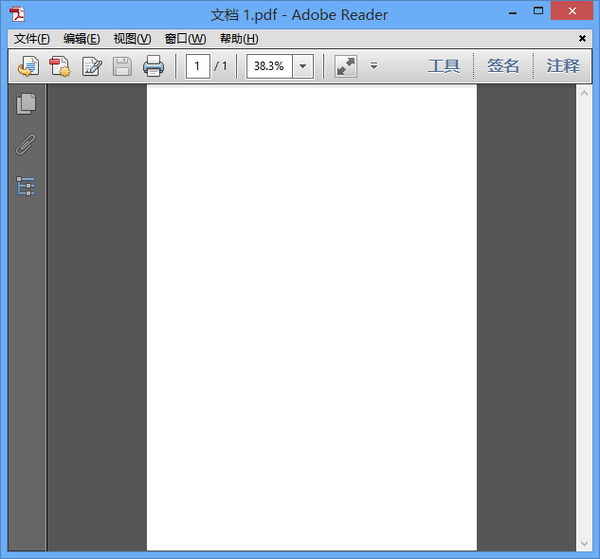
Task: Open the 文件(F) menu
Action: (32, 39)
